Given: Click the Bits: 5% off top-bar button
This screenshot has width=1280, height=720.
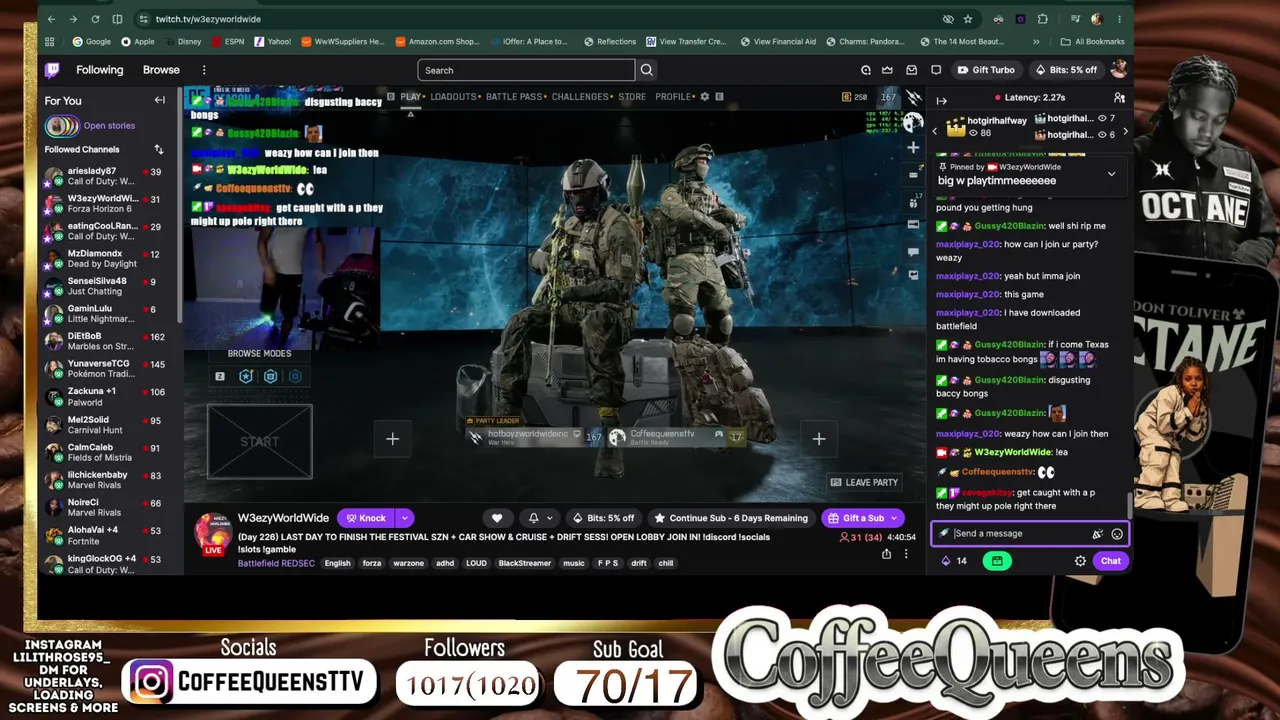Looking at the screenshot, I should pyautogui.click(x=1065, y=70).
